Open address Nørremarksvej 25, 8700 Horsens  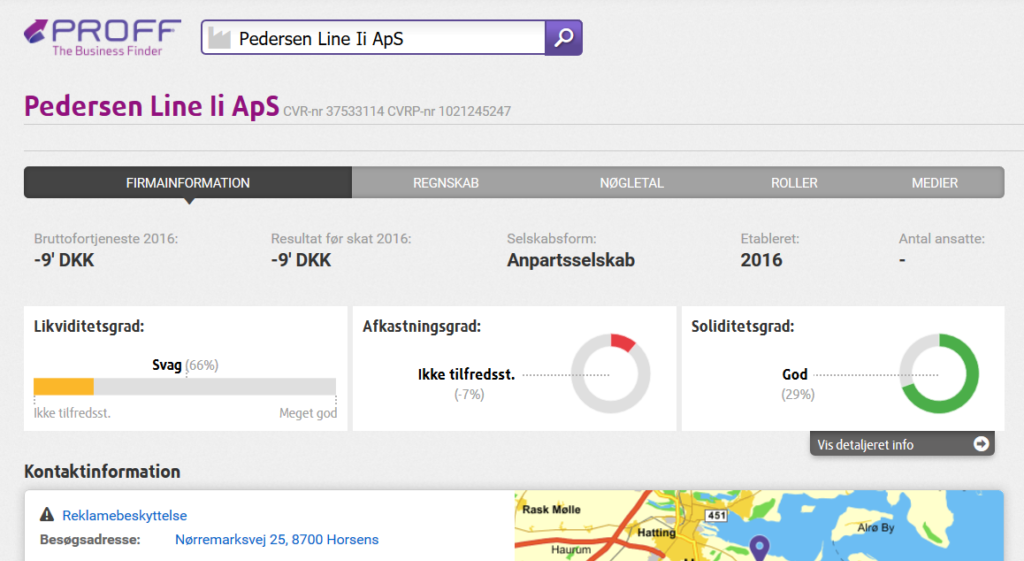277,539
